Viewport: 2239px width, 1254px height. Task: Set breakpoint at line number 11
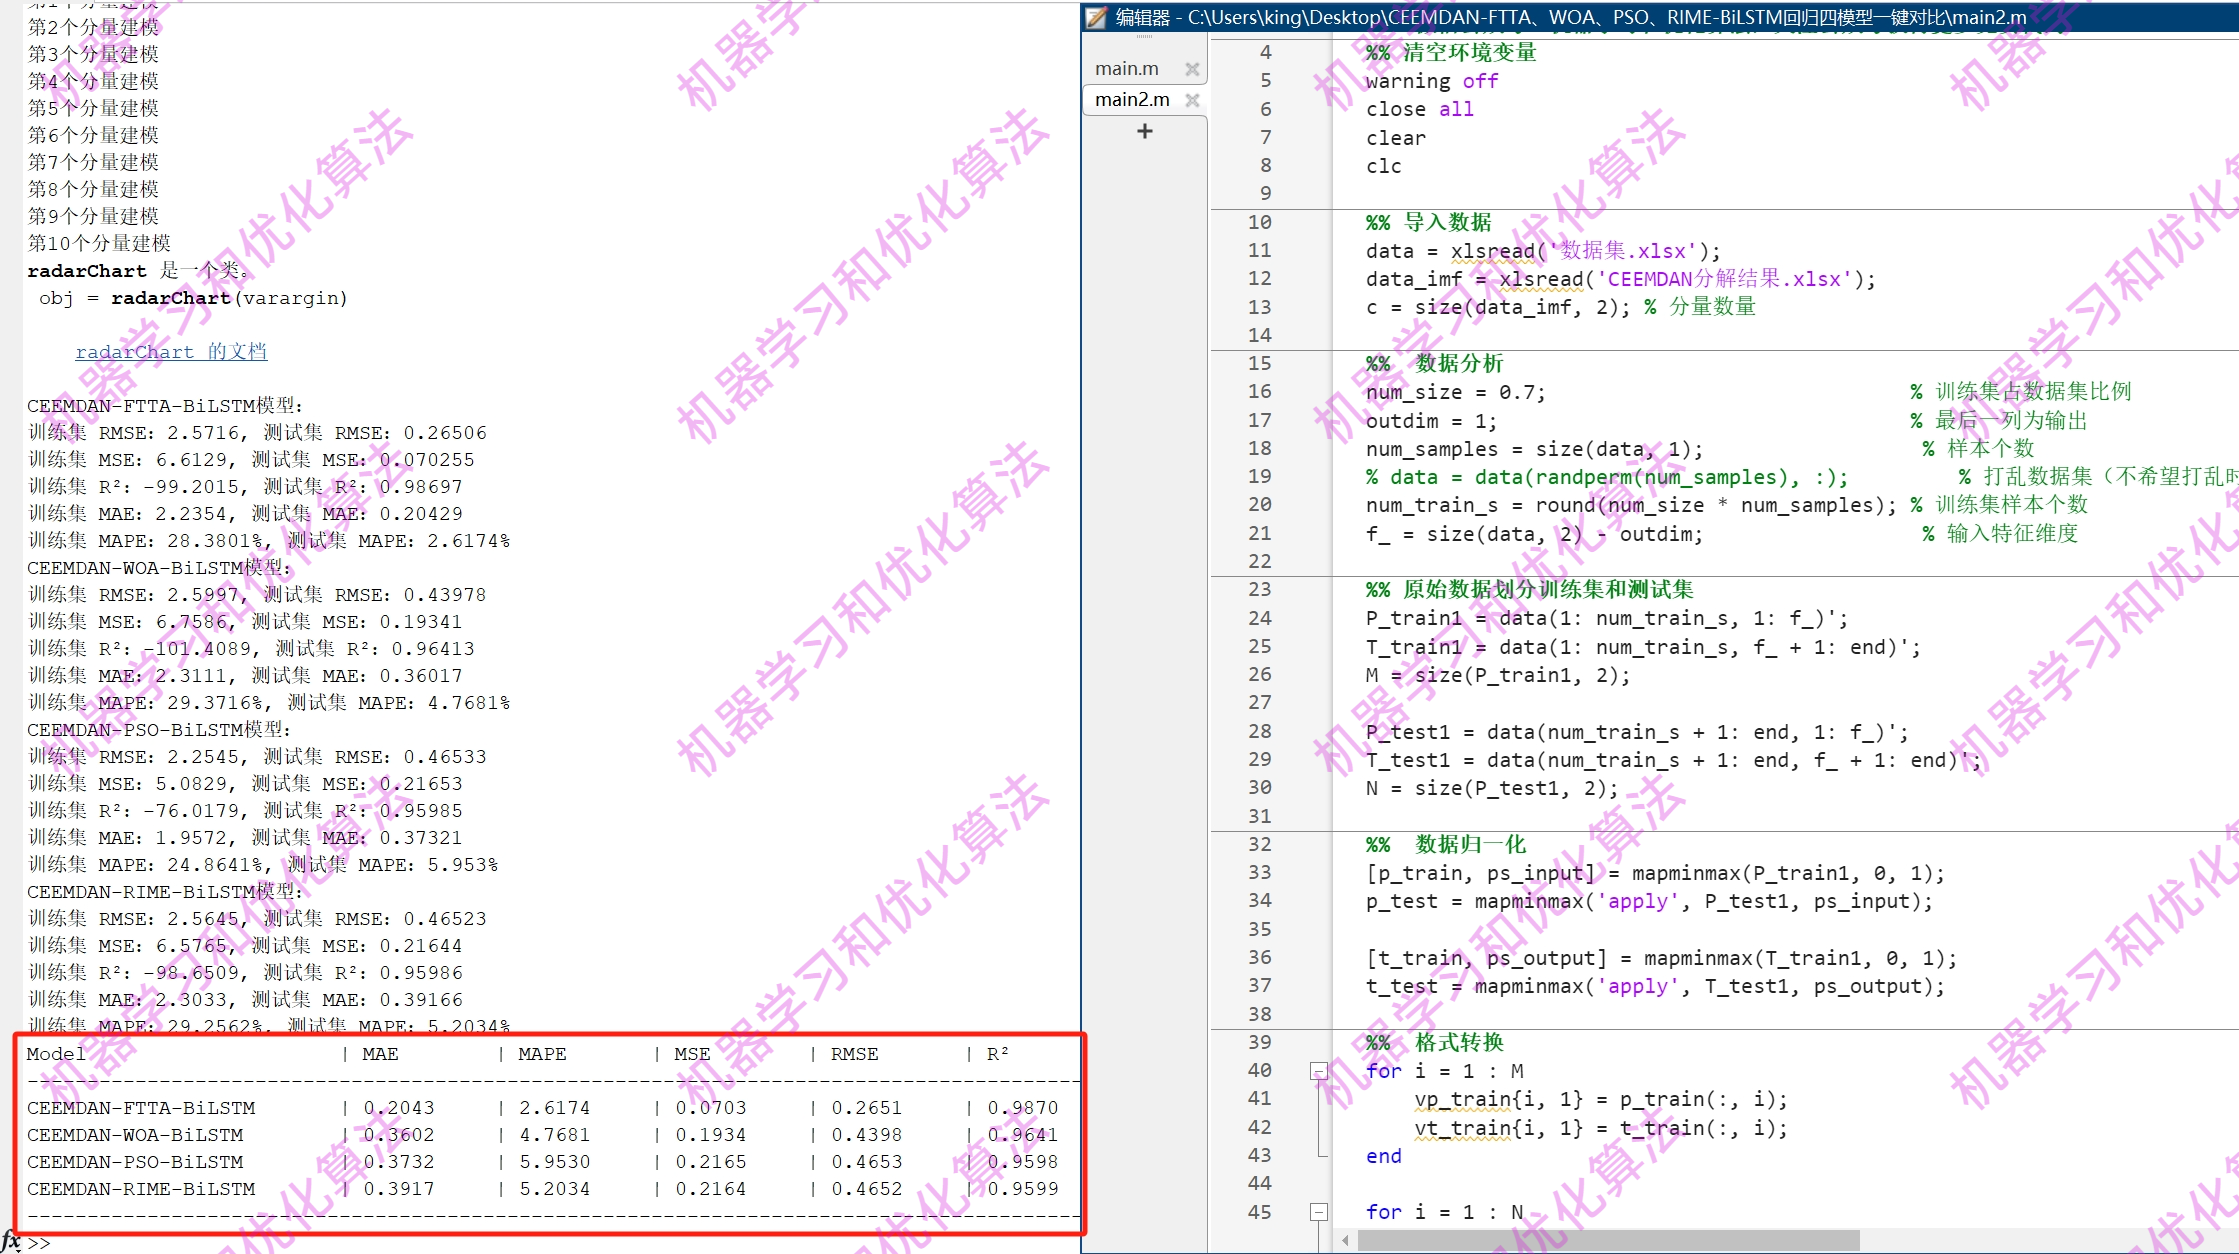(x=1259, y=251)
